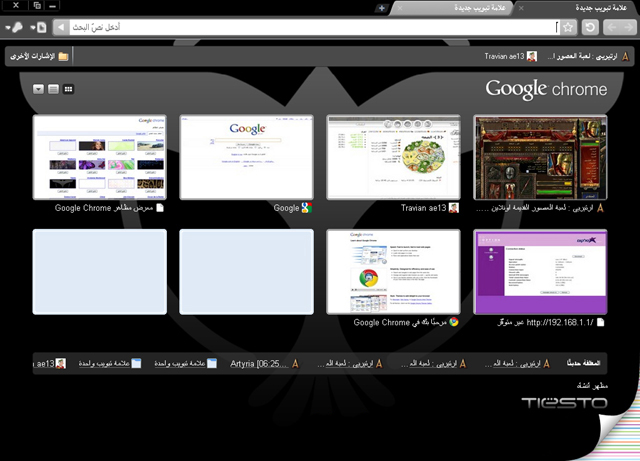
Task: Open the Travian ae13 bookmark in bookmarks bar
Action: pyautogui.click(x=510, y=56)
